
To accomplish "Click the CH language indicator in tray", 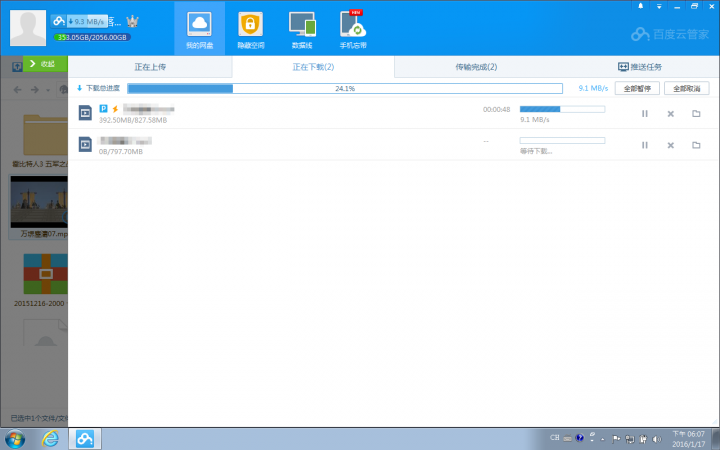I will (x=555, y=438).
